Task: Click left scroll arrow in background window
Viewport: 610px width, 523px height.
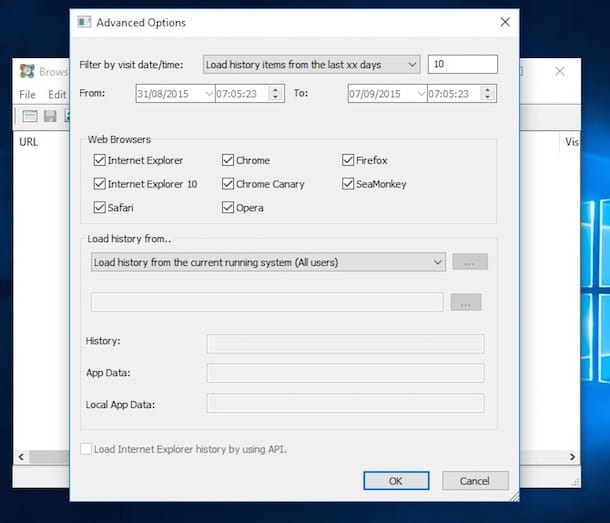Action: click(21, 457)
